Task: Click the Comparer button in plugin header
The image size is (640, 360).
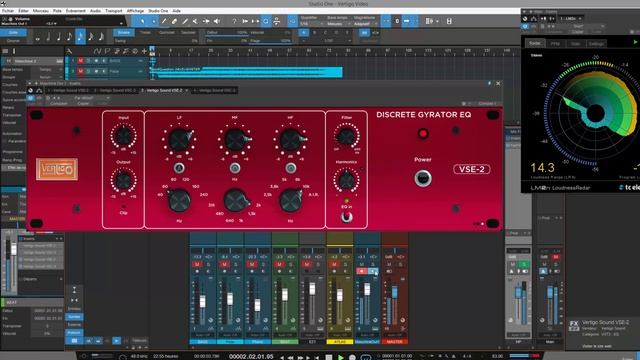Action: pos(59,104)
